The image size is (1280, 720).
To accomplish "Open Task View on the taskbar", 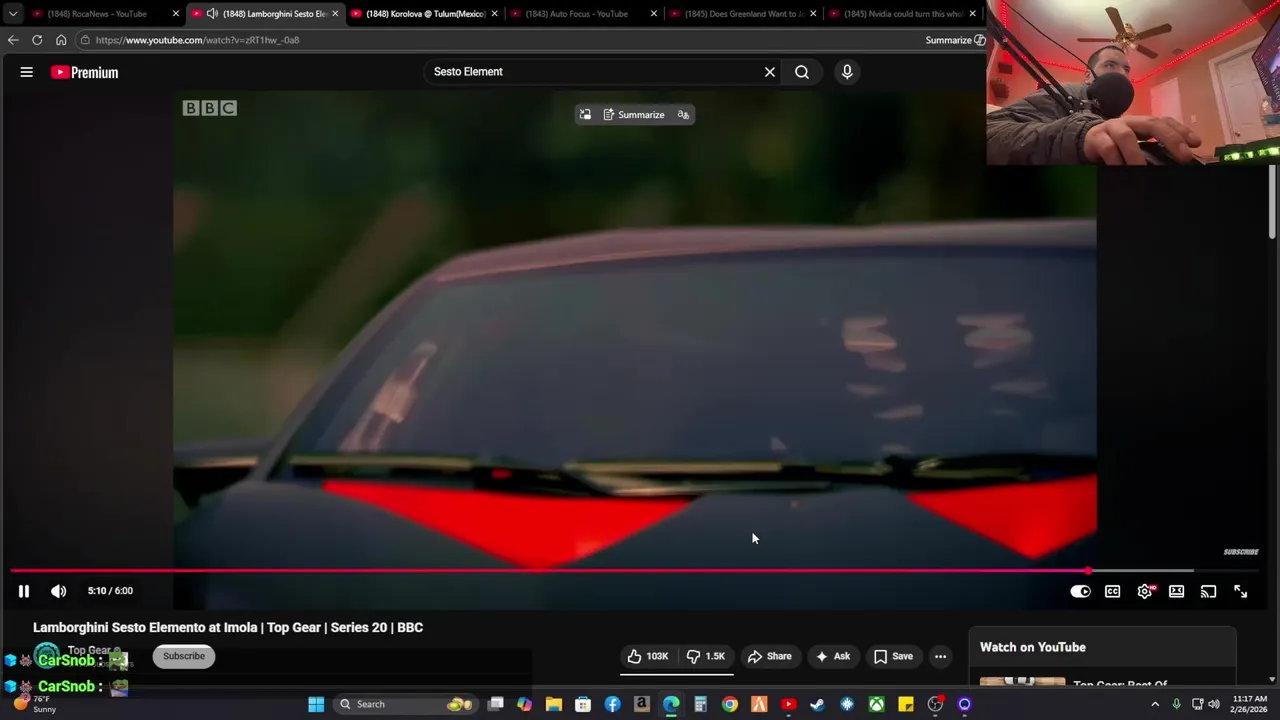I will point(495,704).
